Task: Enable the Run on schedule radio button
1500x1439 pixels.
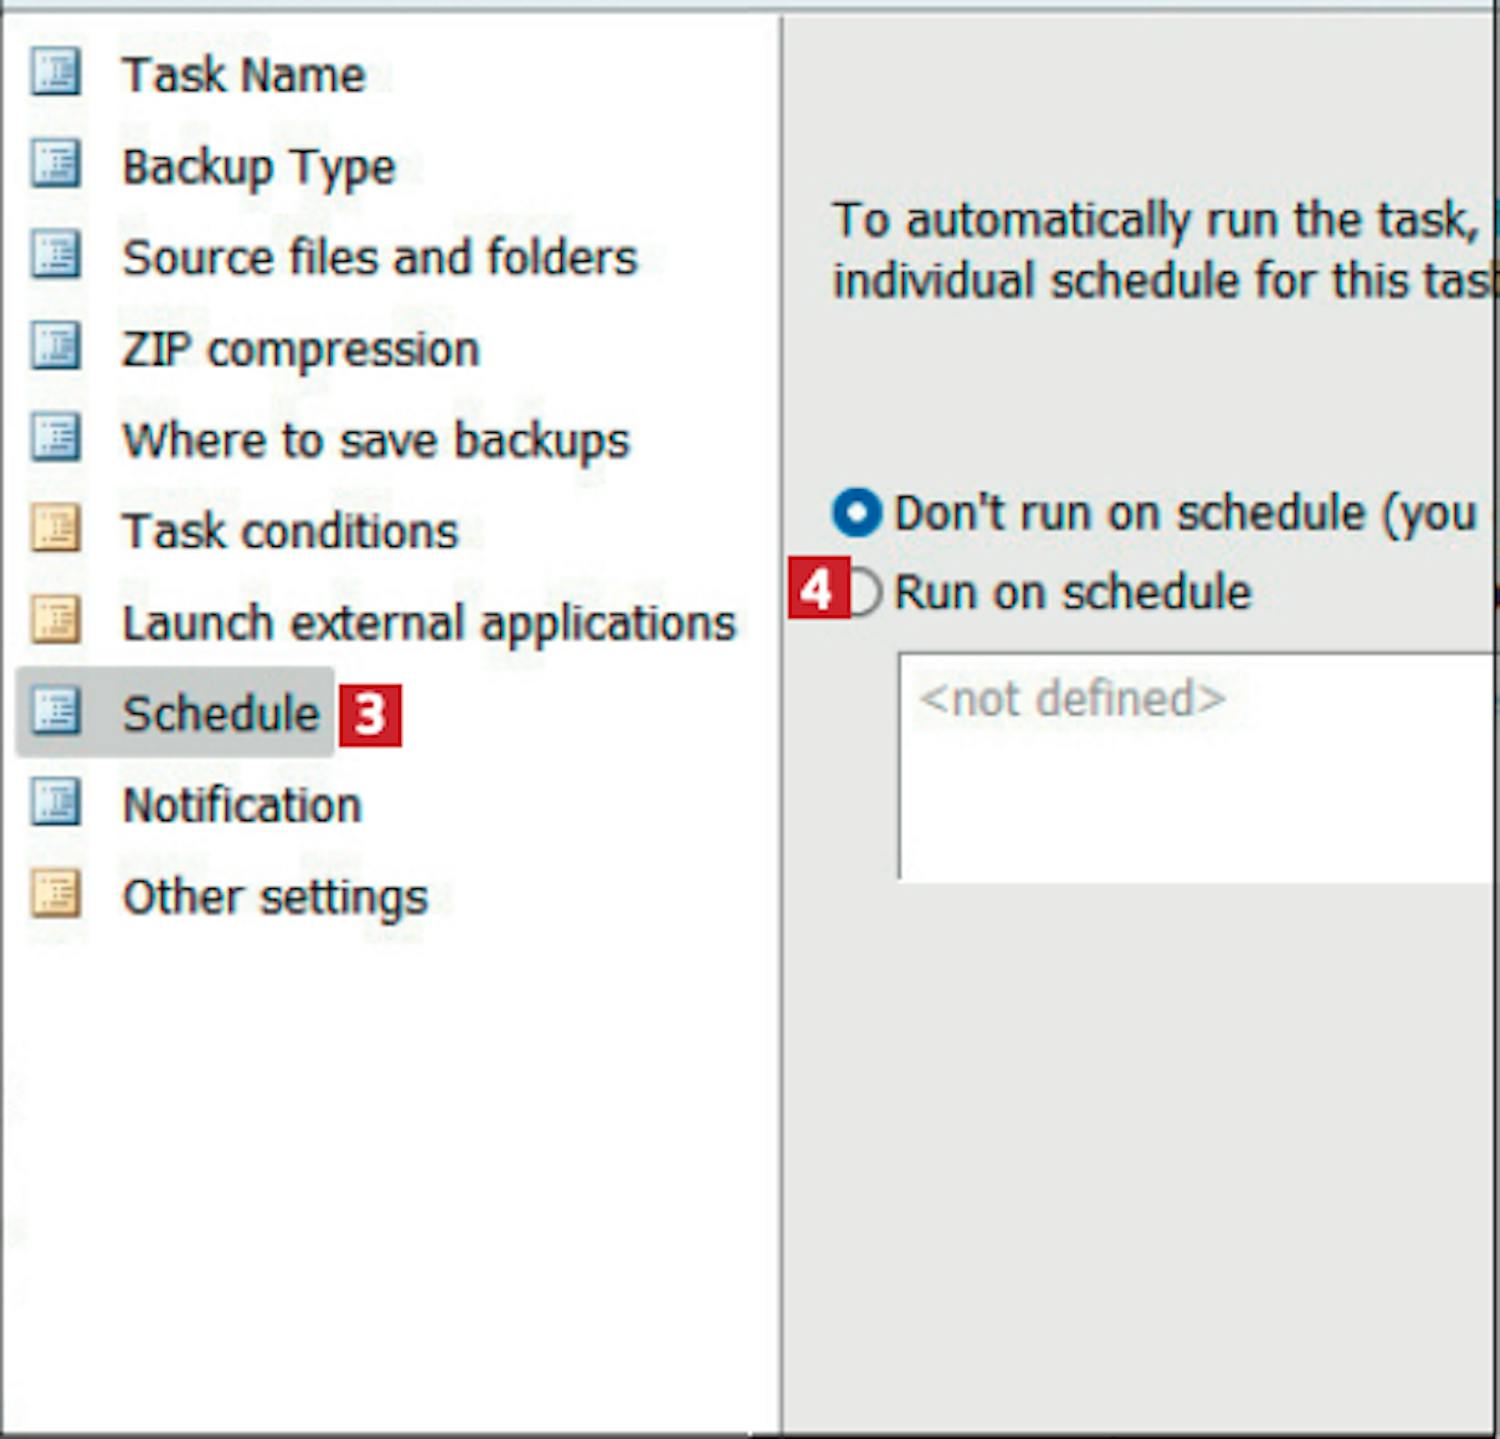Action: pyautogui.click(x=864, y=592)
